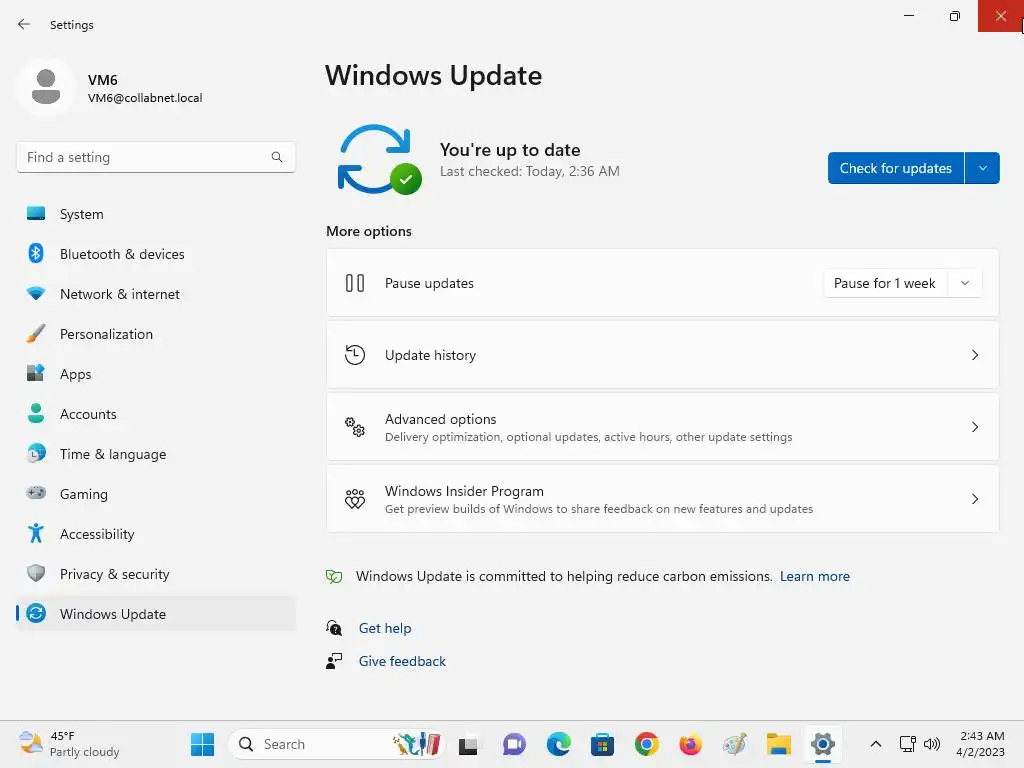The width and height of the screenshot is (1024, 768).
Task: Open Firefox from the taskbar
Action: pos(690,744)
